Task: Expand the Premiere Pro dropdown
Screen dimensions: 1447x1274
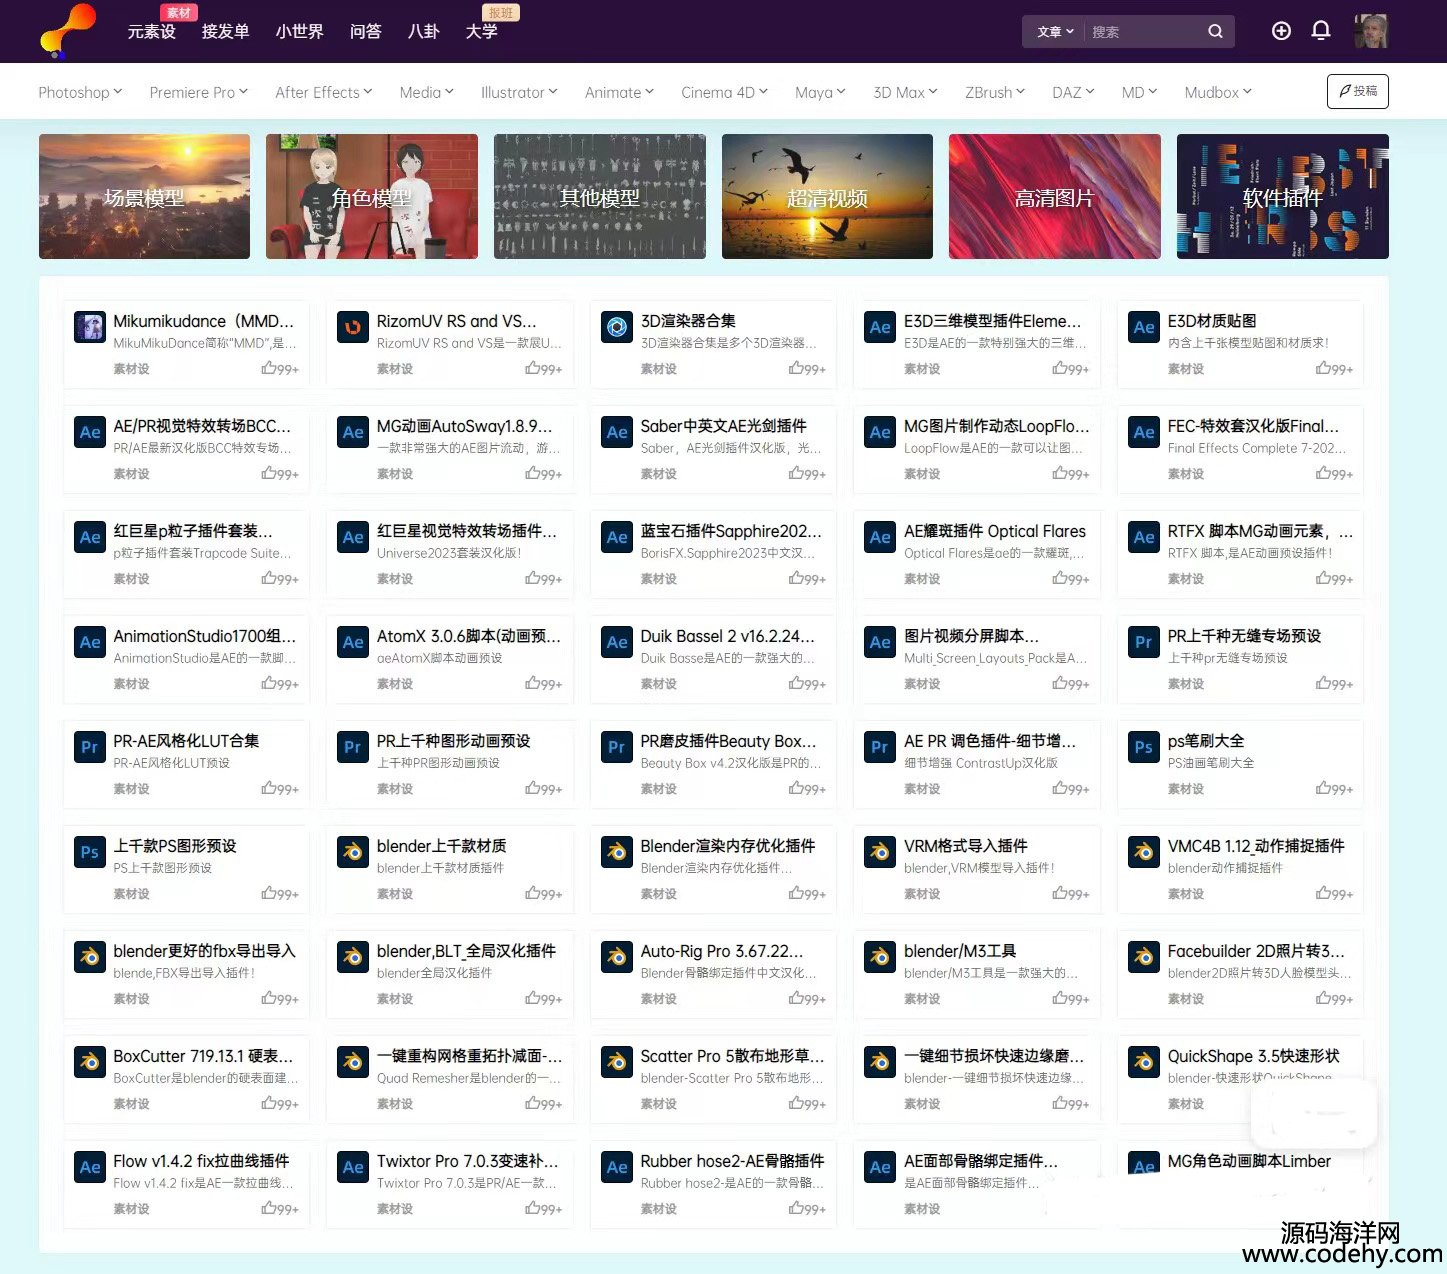Action: coord(199,92)
